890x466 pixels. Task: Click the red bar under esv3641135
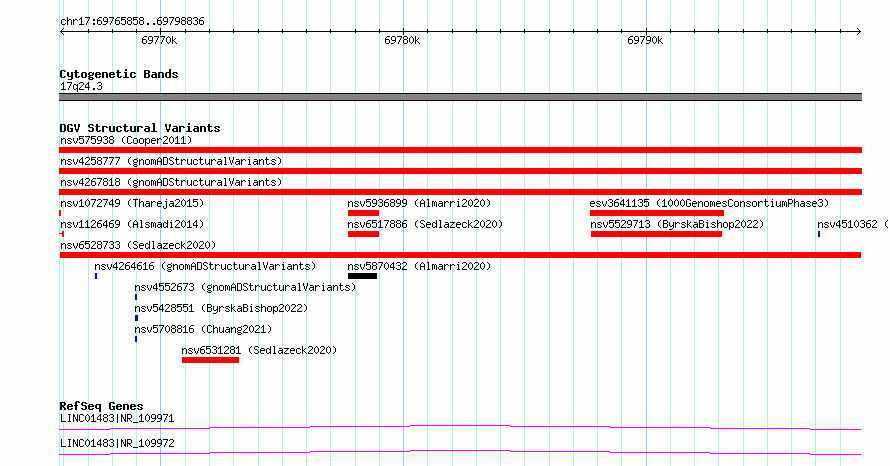point(657,213)
